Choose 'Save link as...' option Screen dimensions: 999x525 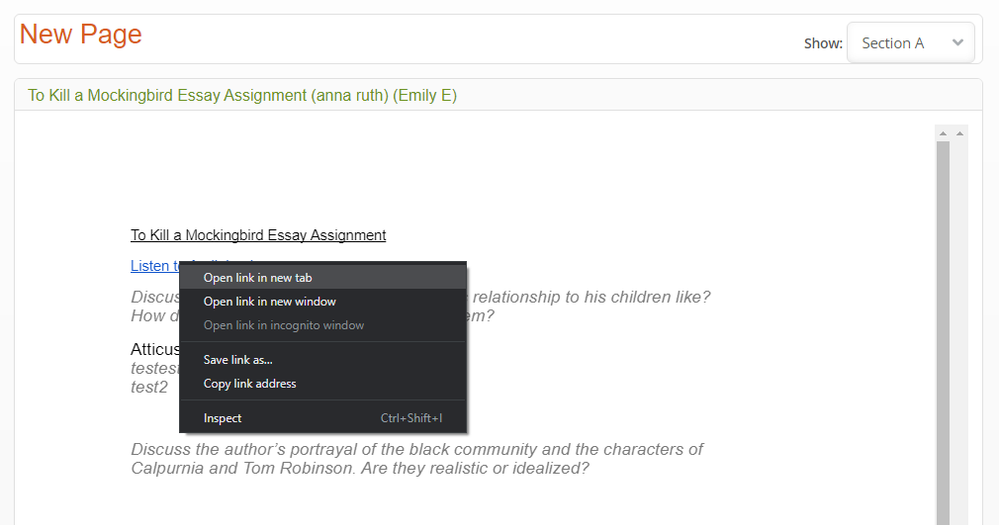coord(323,360)
